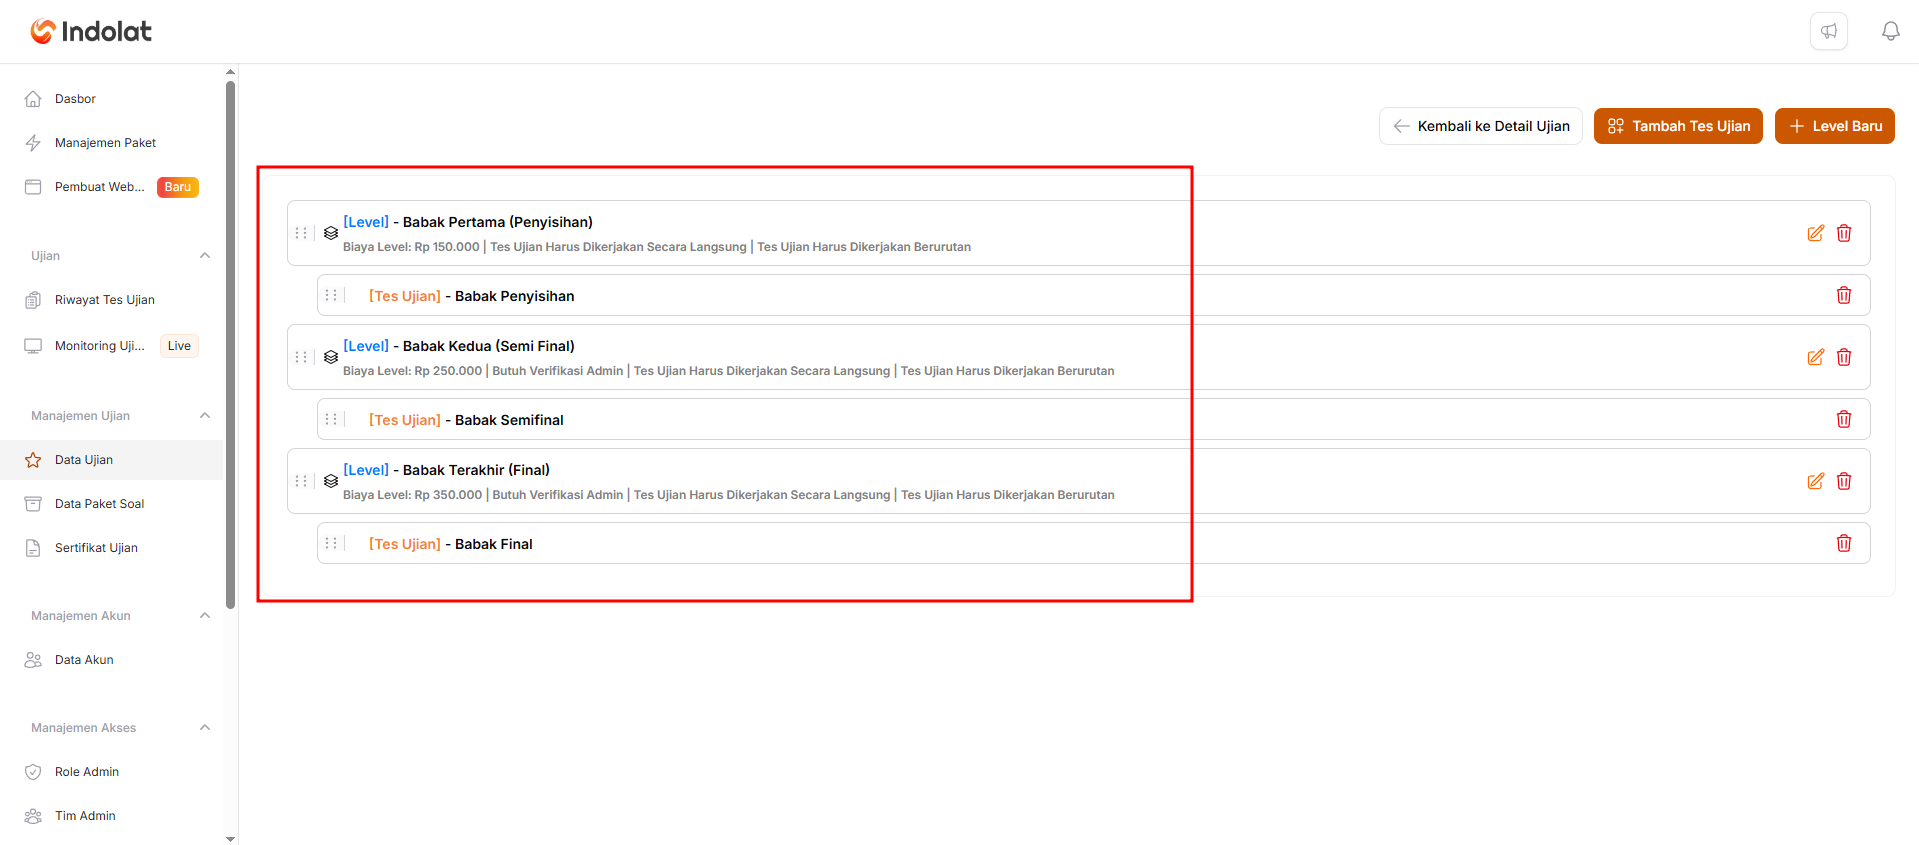The height and width of the screenshot is (845, 1919).
Task: Click "Biaya Level: Rp 350.000" text
Action: (x=412, y=495)
